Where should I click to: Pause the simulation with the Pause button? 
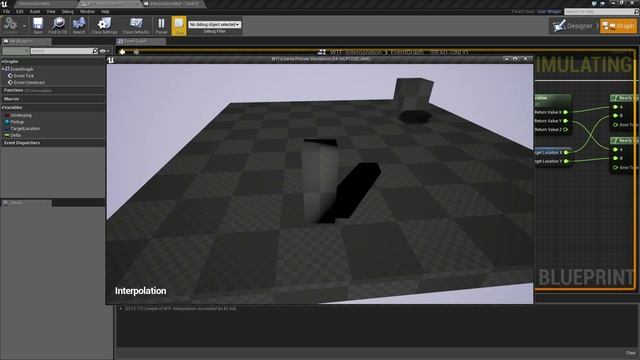point(161,25)
